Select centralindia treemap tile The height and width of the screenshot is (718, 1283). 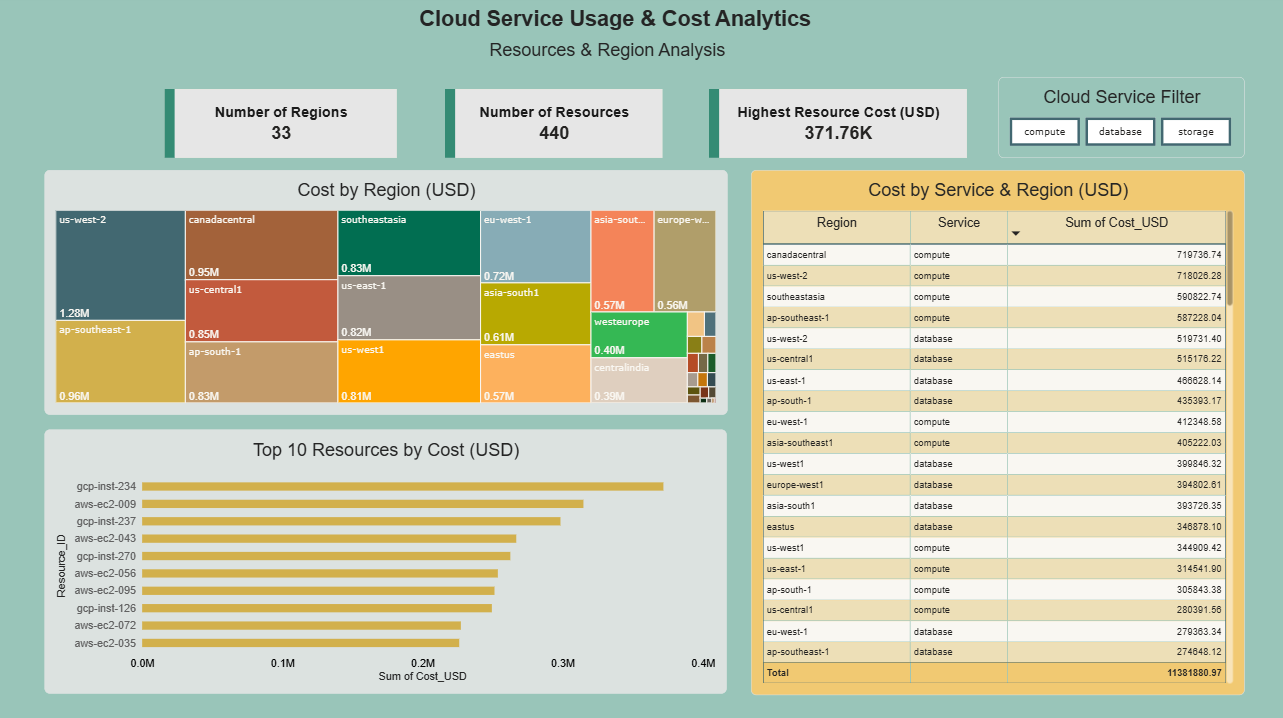tap(639, 380)
